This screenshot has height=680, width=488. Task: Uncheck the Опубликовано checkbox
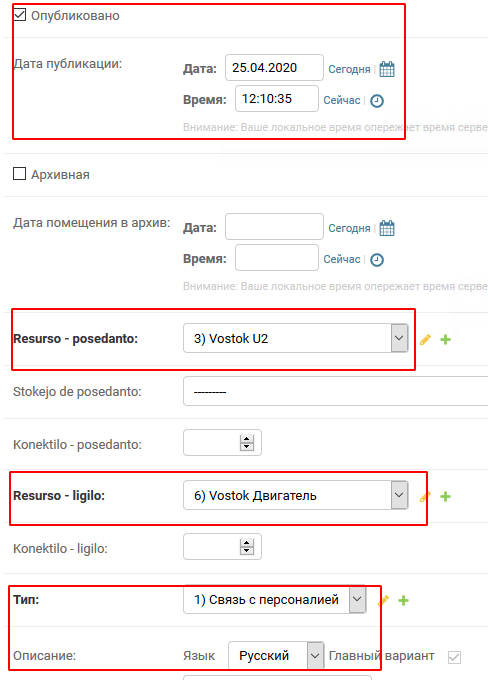tap(20, 14)
